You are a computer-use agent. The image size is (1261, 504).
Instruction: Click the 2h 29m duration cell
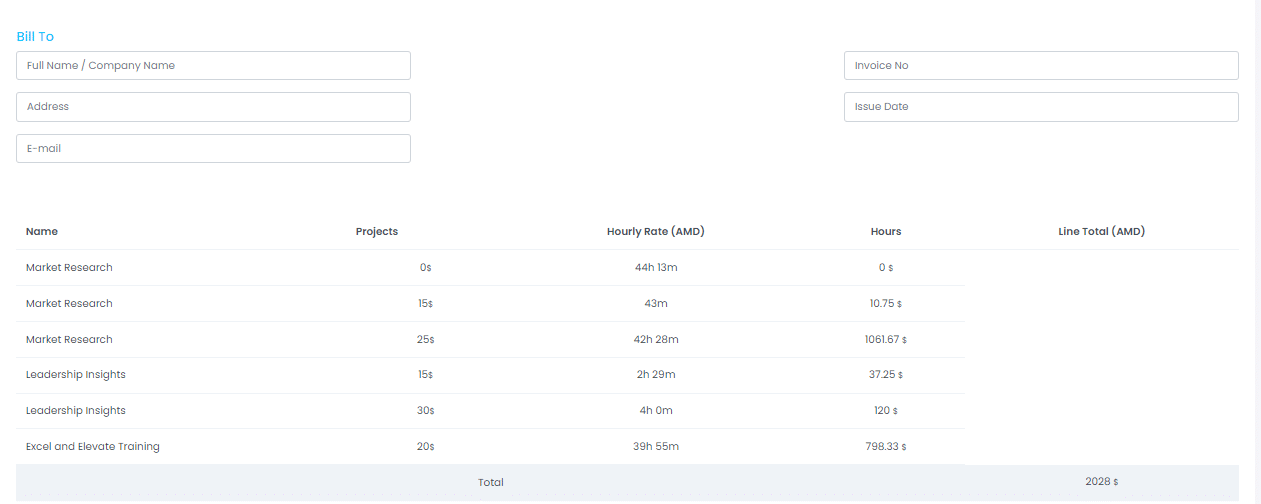click(656, 374)
